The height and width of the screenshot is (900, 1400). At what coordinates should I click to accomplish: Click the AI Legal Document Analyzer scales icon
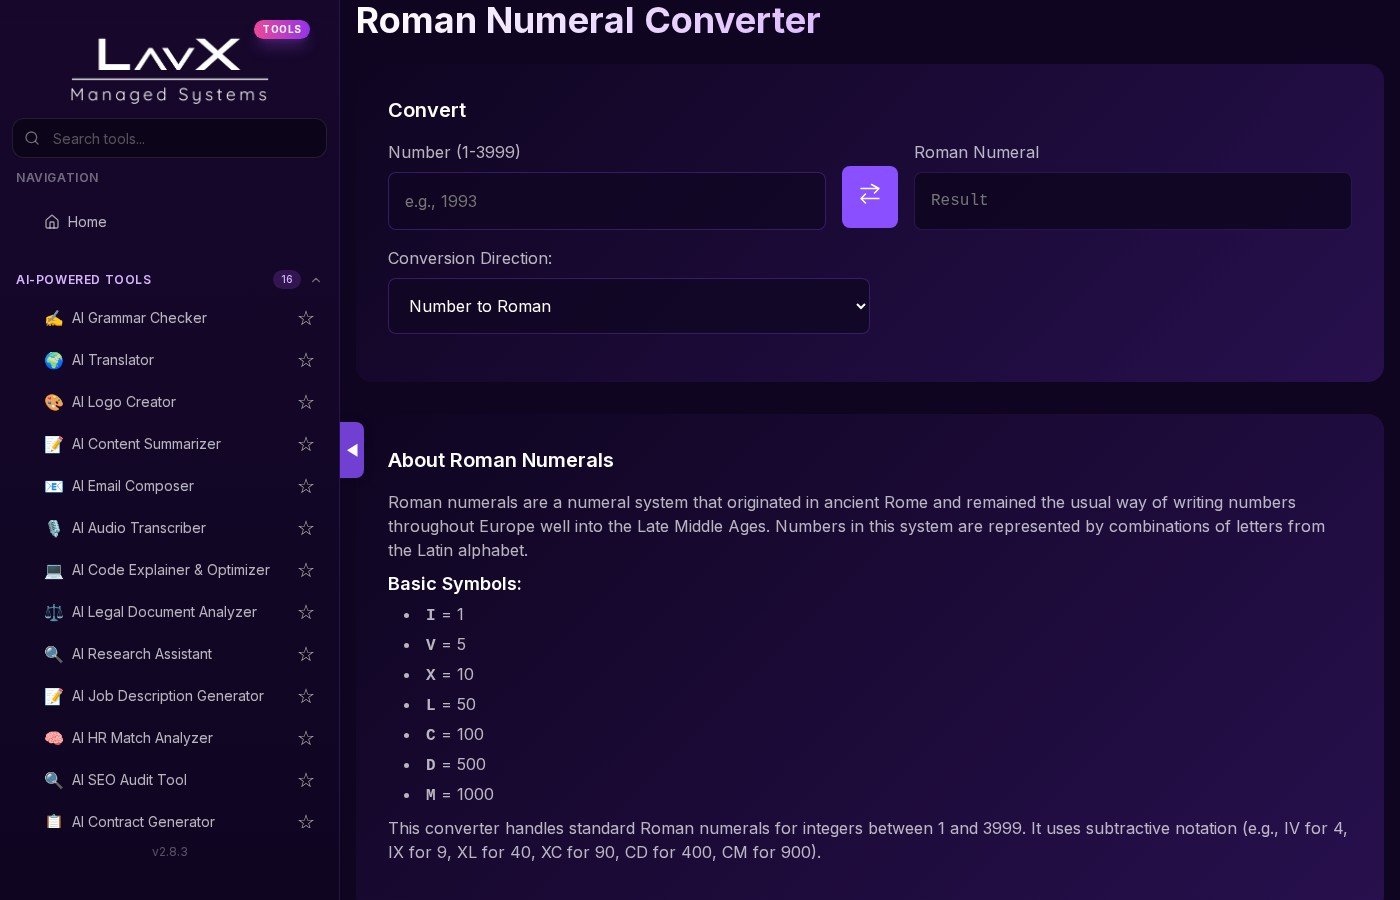coord(54,612)
